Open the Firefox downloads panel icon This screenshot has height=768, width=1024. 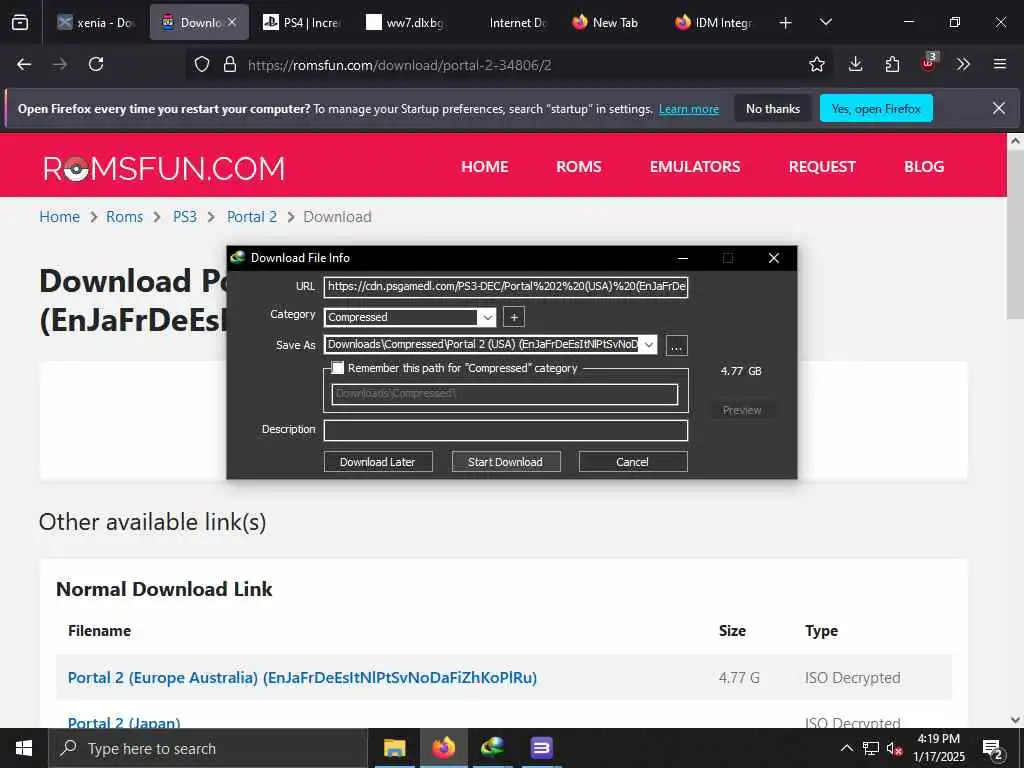pos(856,64)
